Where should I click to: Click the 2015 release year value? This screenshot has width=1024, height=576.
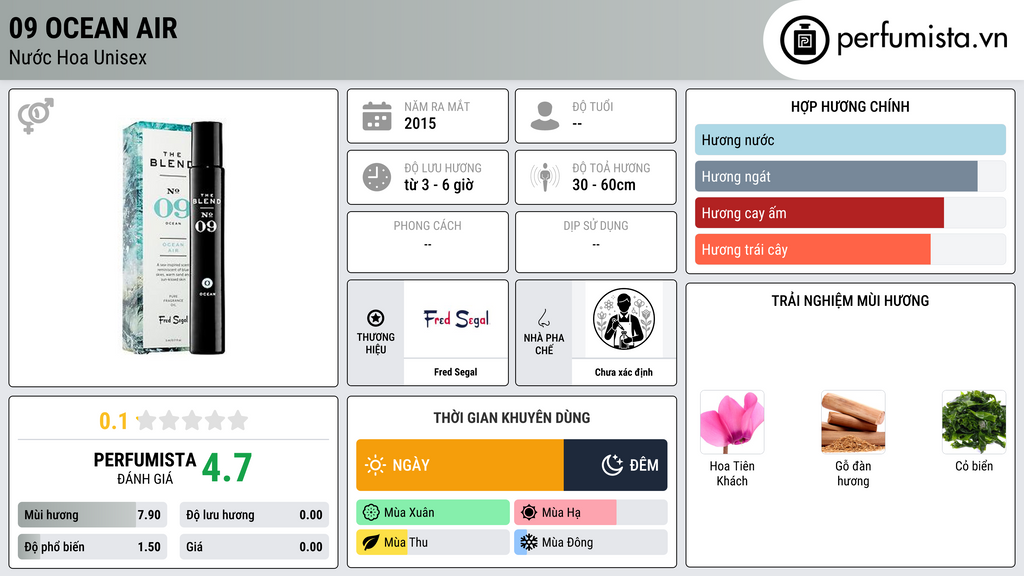(x=420, y=123)
